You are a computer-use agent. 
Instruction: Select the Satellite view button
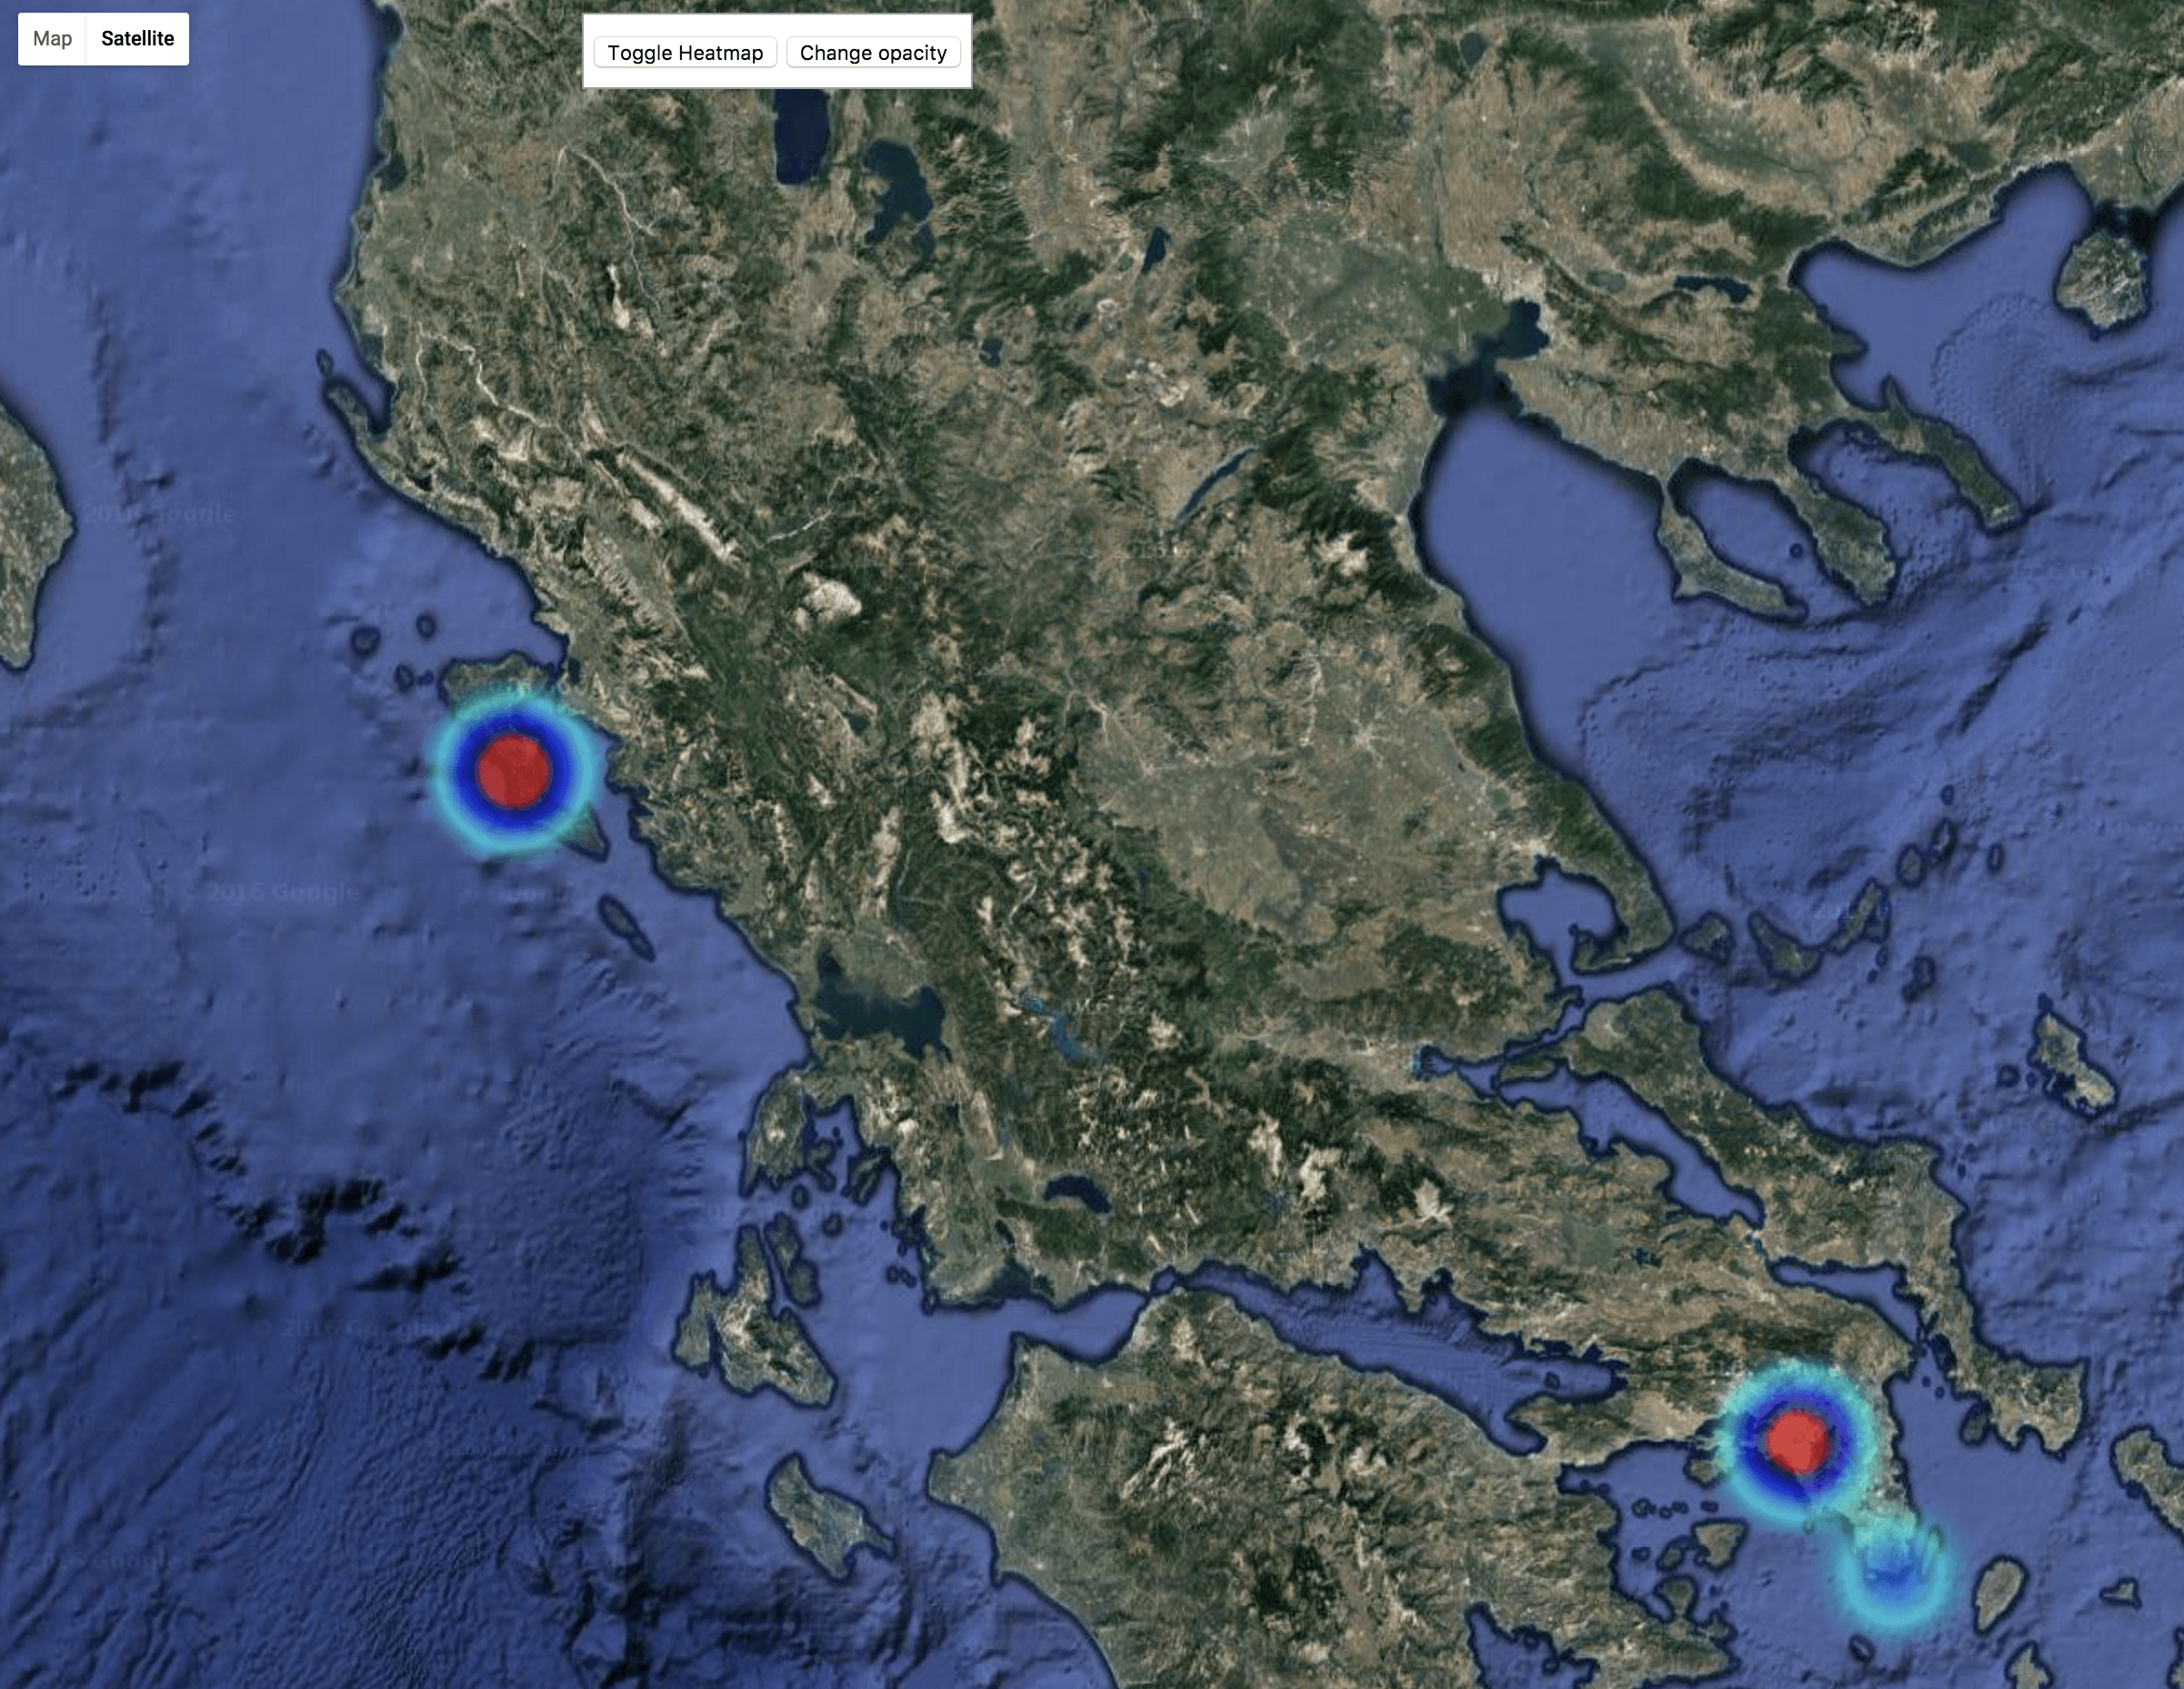[x=138, y=39]
